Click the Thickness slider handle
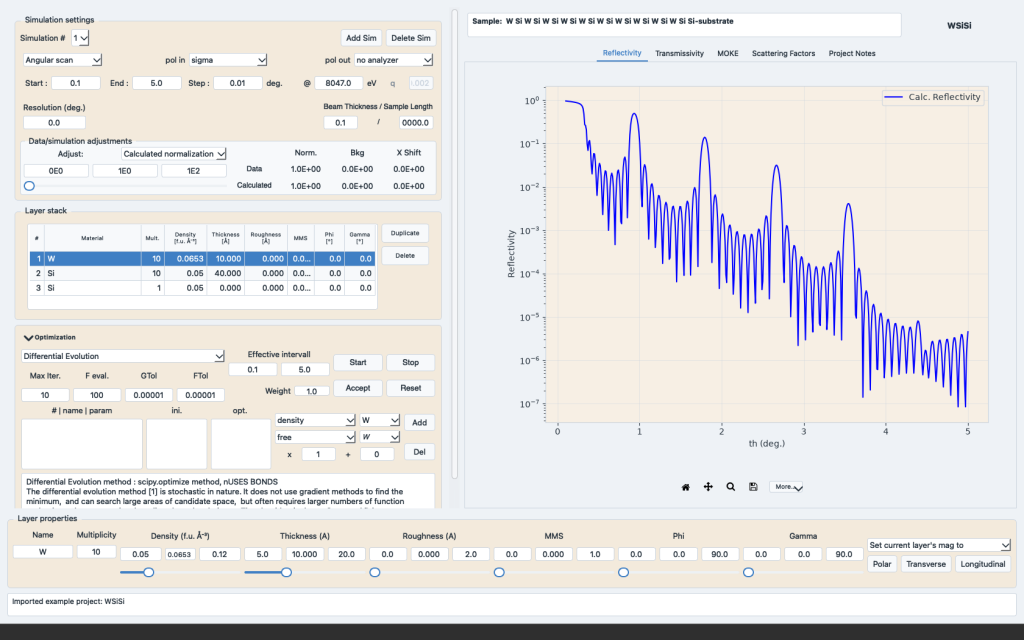1024x640 pixels. 286,573
